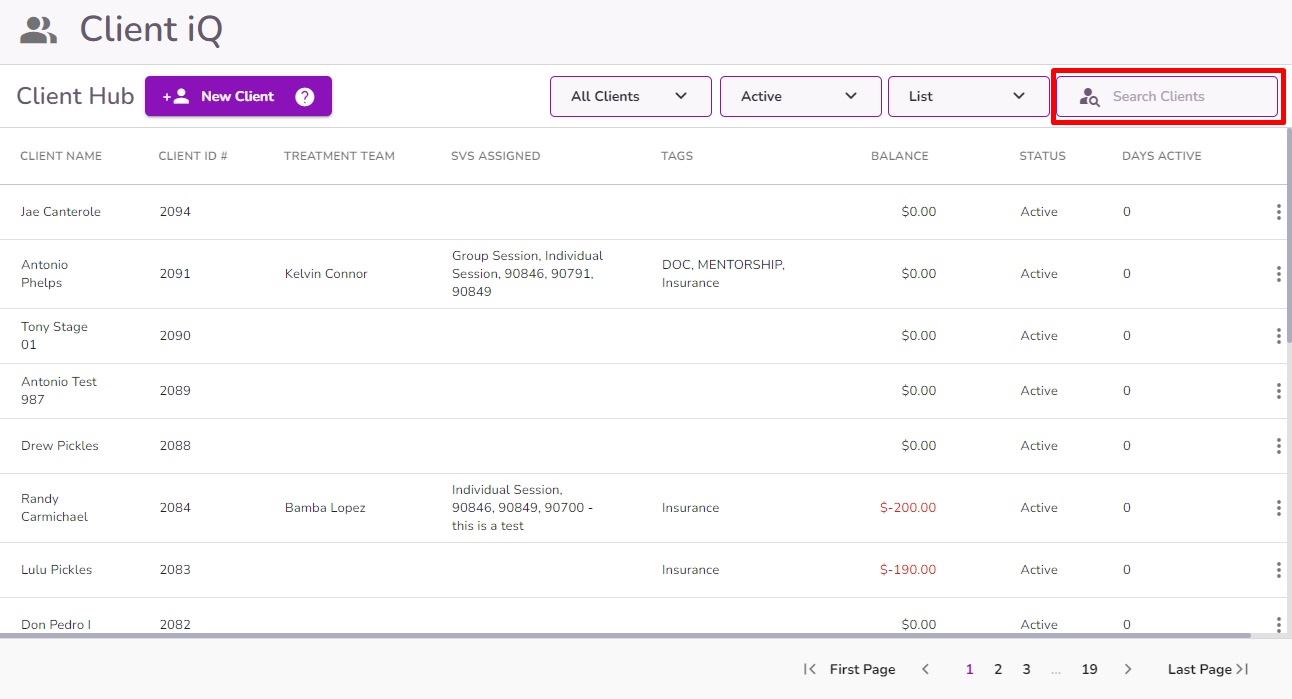Open the New Client dialog

pyautogui.click(x=230, y=96)
